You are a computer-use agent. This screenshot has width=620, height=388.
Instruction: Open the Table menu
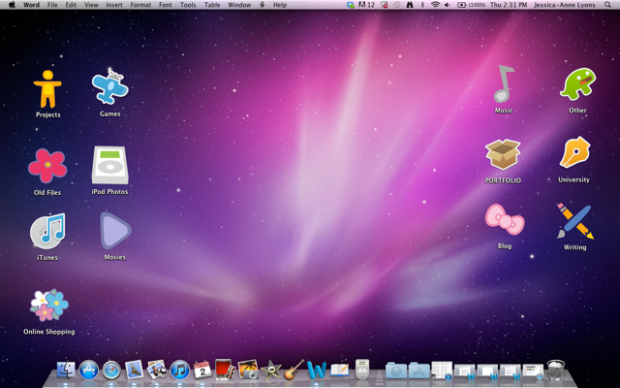pyautogui.click(x=212, y=5)
